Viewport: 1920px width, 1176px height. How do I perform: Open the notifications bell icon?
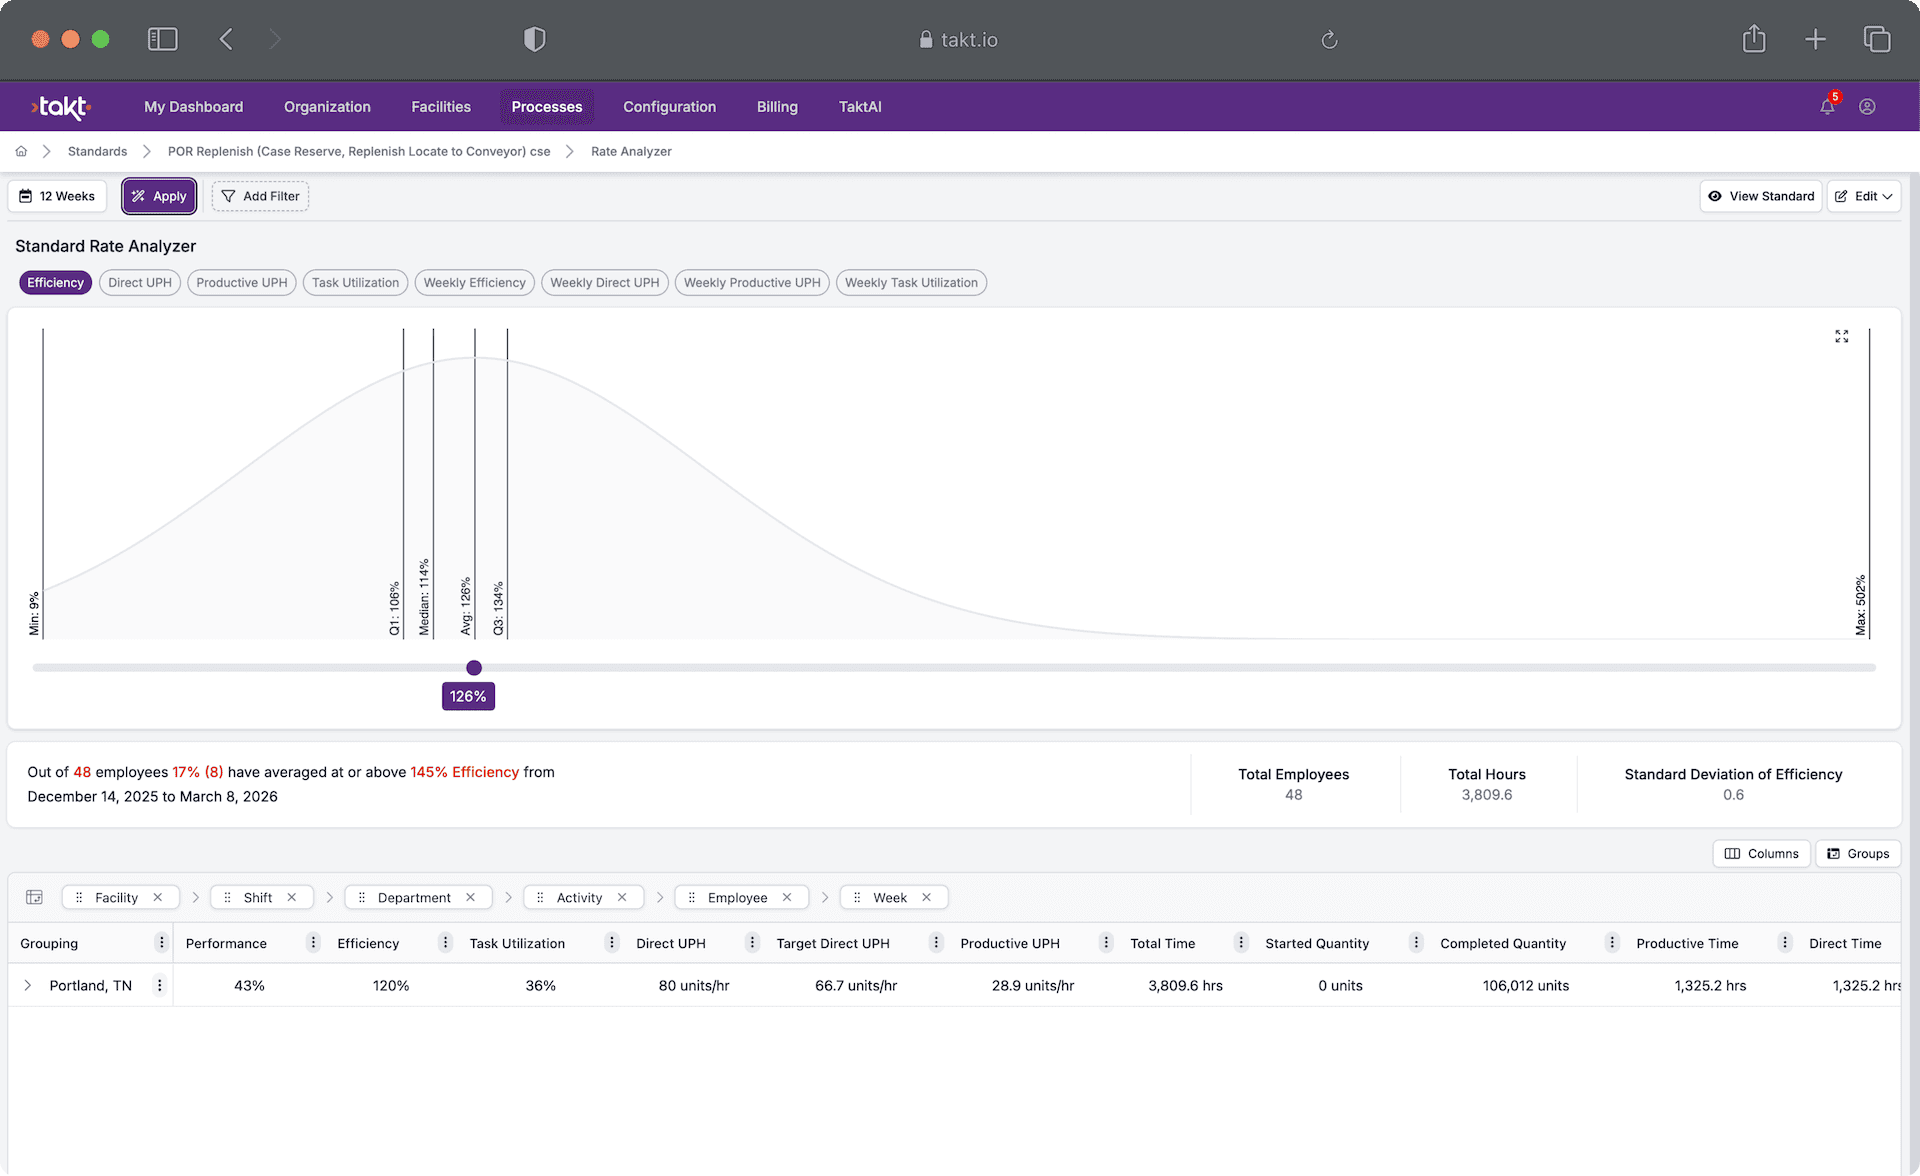[1827, 107]
